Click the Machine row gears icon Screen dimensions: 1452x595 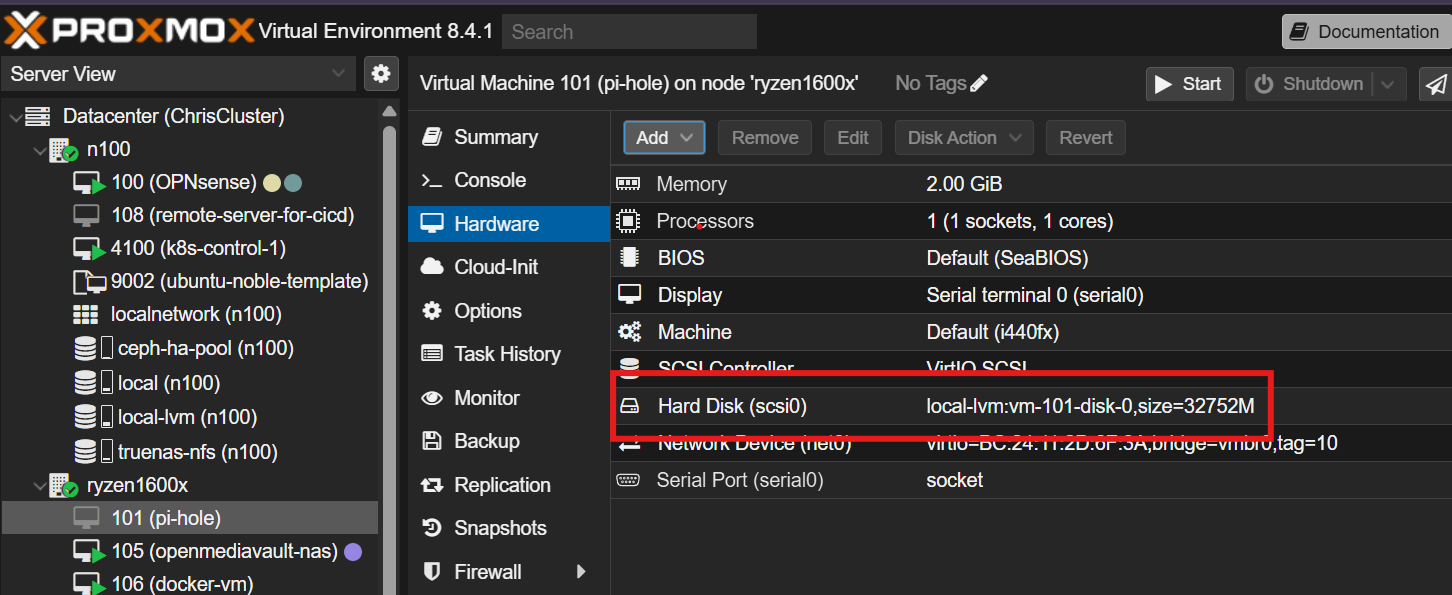(x=629, y=332)
